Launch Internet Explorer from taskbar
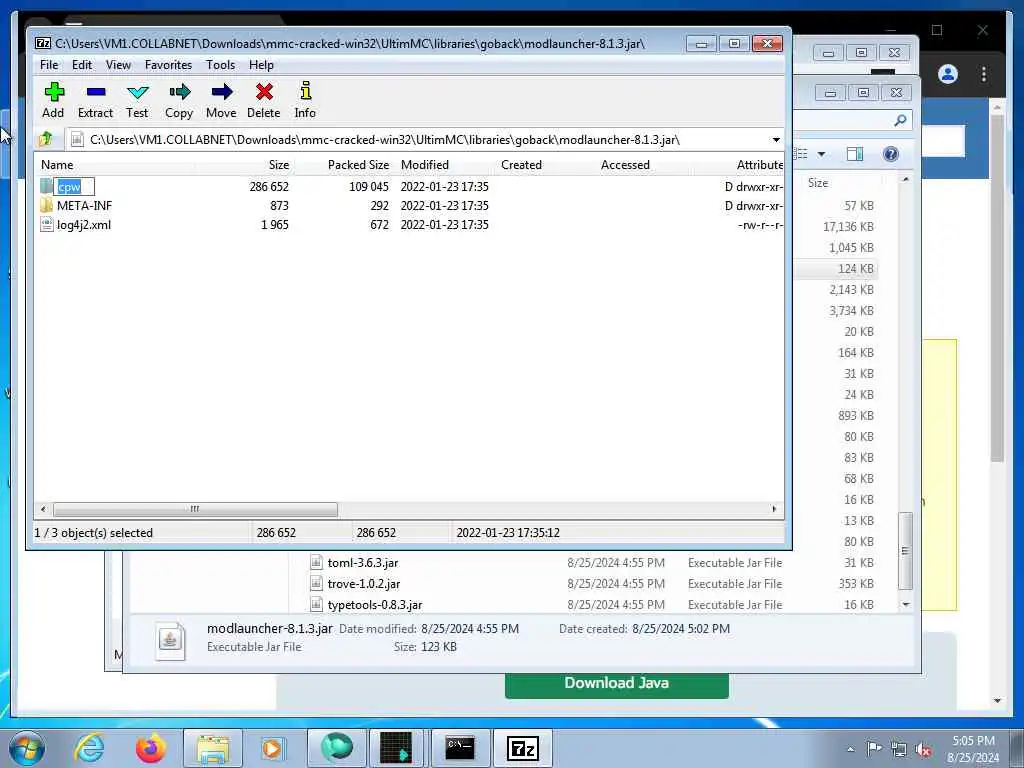The height and width of the screenshot is (768, 1024). point(89,748)
